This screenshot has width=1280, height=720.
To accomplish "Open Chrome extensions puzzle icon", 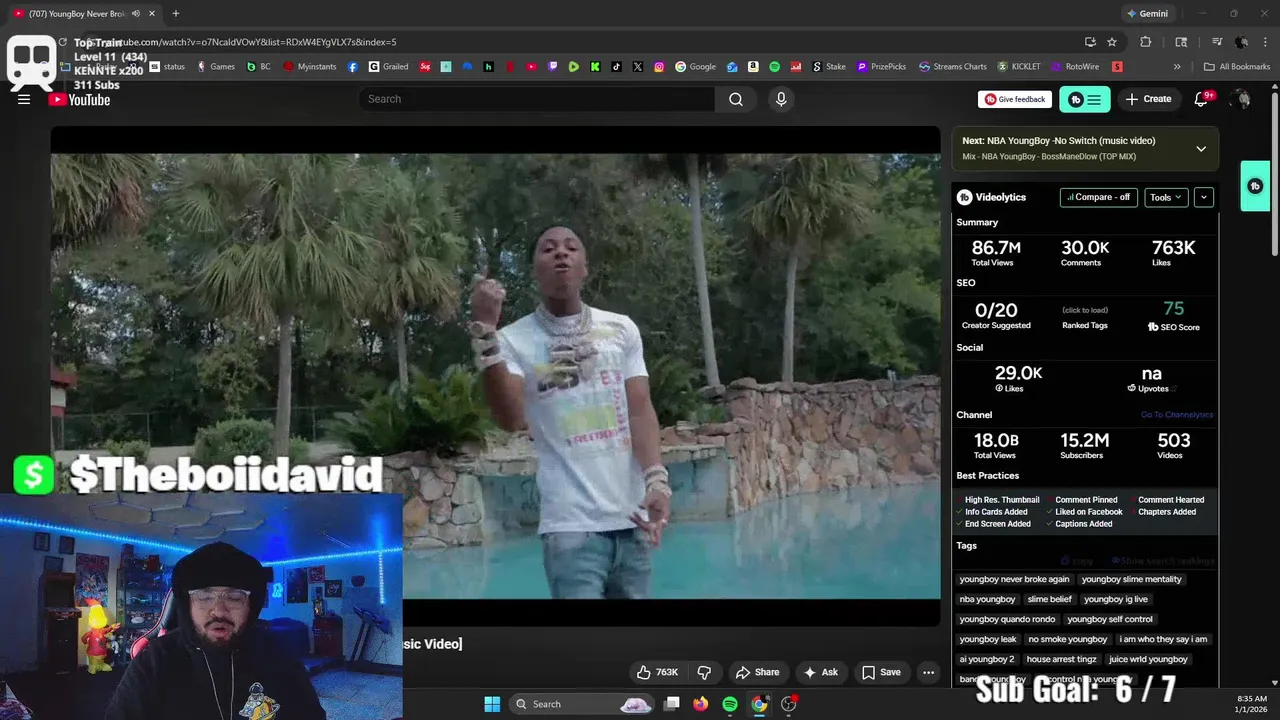I will [x=1146, y=42].
